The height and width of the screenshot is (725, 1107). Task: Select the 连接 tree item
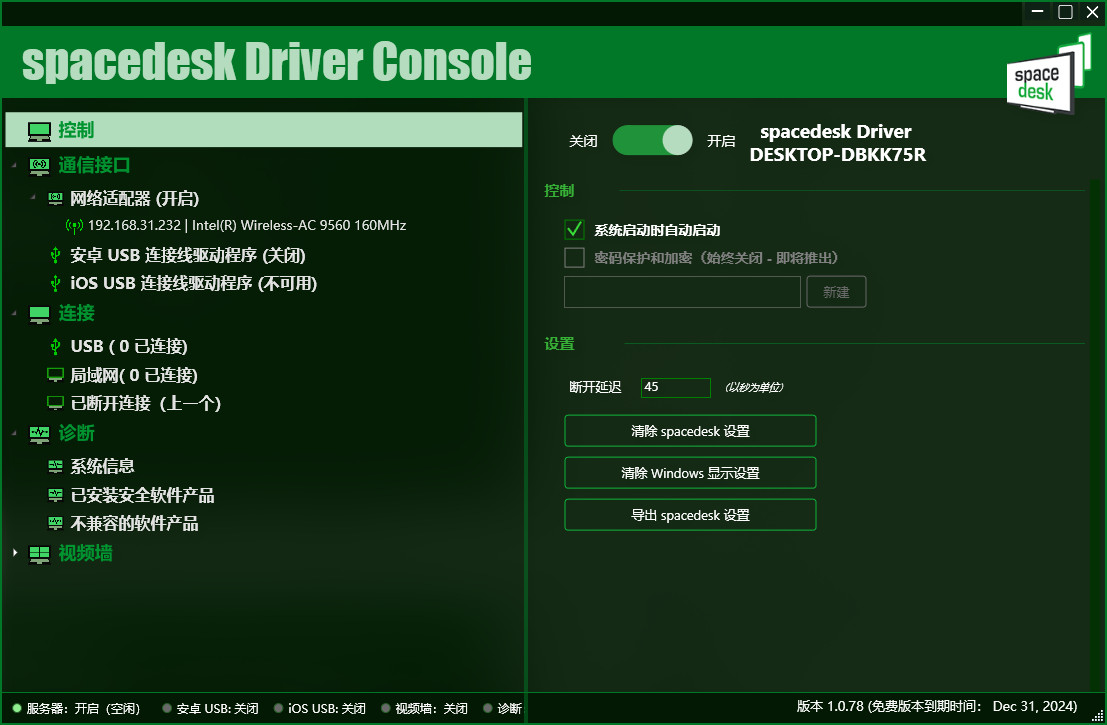point(76,313)
